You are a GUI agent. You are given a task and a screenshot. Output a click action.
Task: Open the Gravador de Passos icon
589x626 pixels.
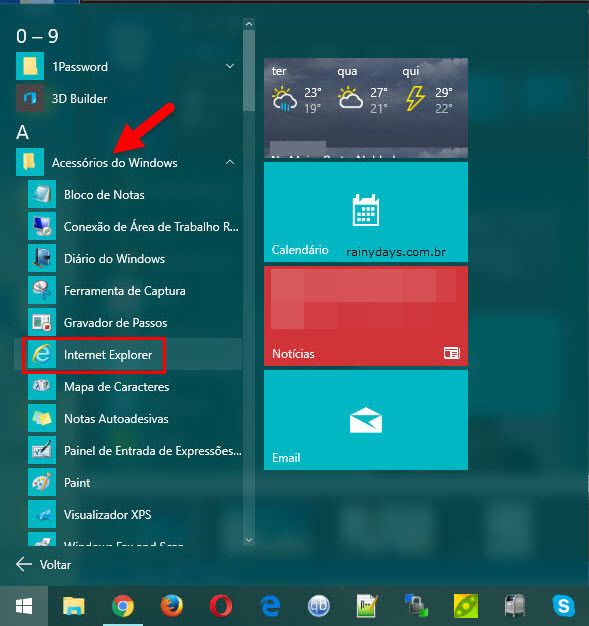(x=42, y=322)
